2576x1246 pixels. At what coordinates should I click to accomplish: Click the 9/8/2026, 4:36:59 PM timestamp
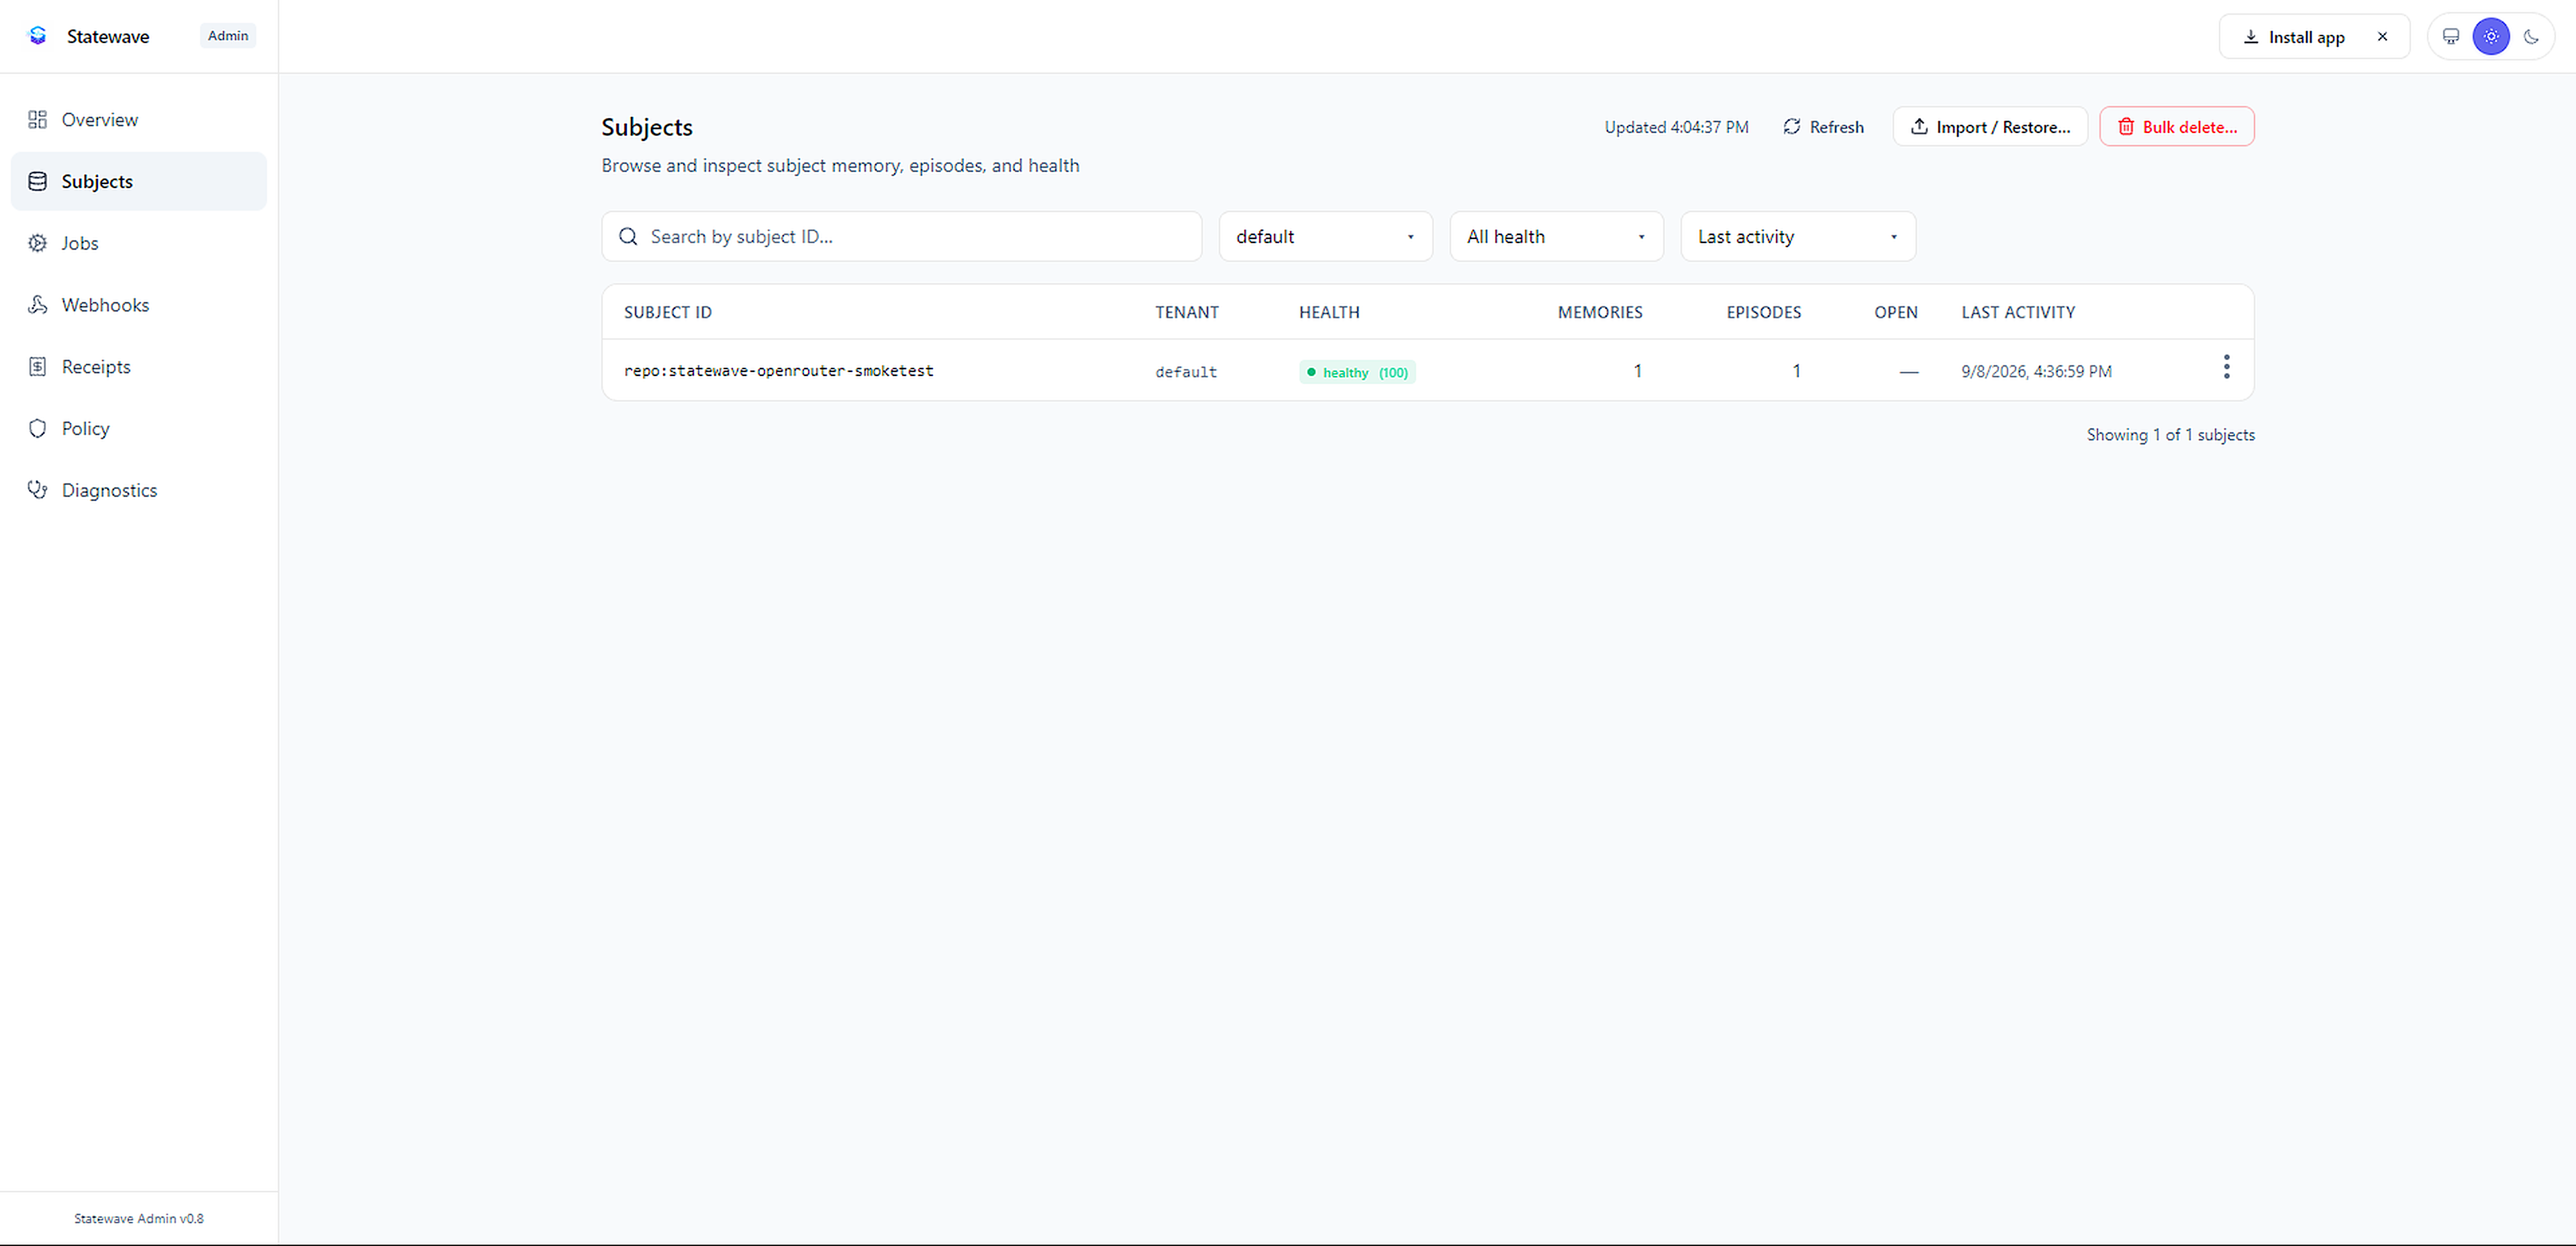[2036, 371]
